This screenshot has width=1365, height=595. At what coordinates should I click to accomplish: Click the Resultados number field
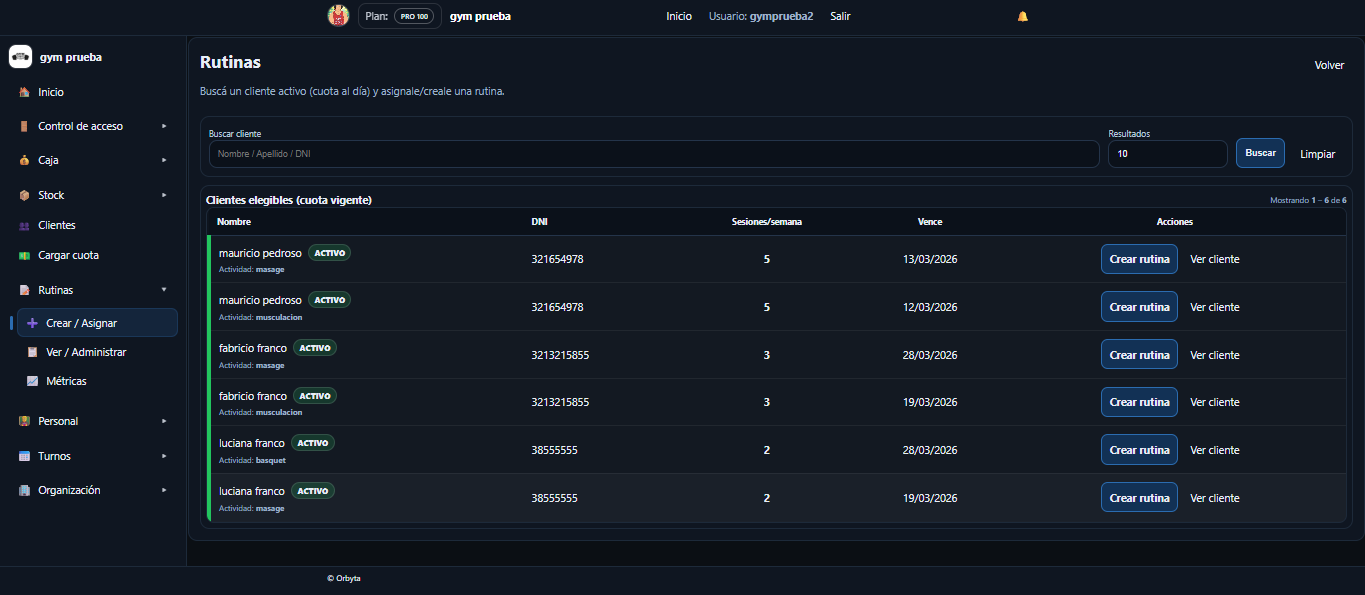tap(1166, 154)
